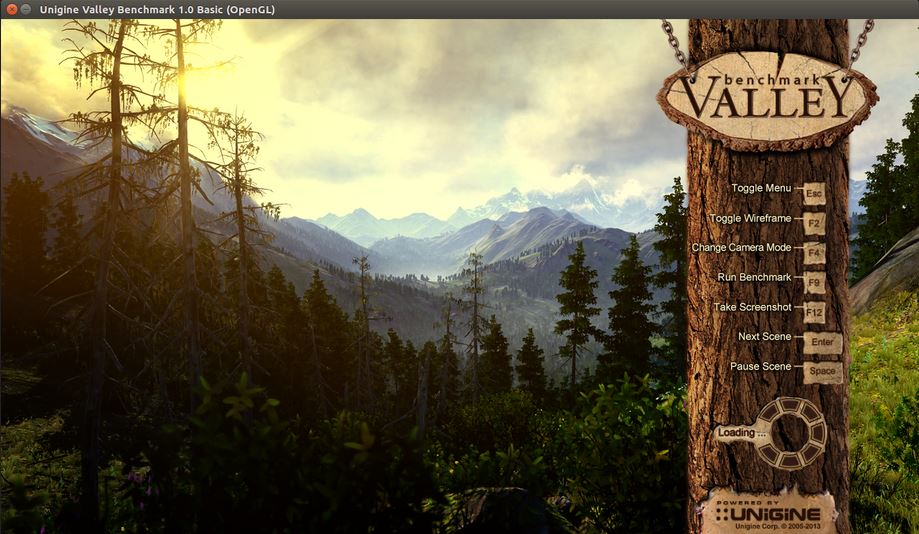
Task: Click the F12 screenshot key button
Action: tap(814, 312)
